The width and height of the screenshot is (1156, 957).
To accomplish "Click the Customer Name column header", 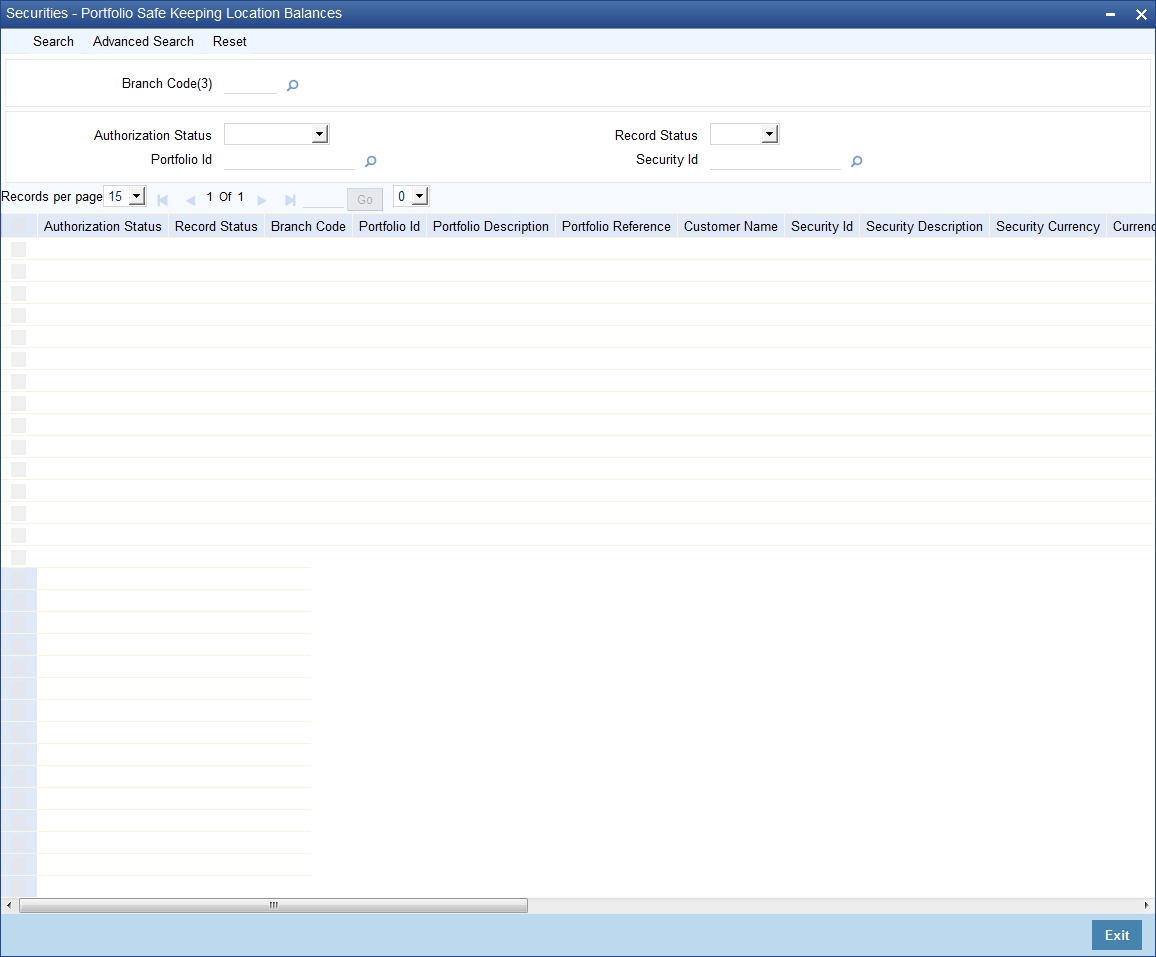I will [731, 226].
